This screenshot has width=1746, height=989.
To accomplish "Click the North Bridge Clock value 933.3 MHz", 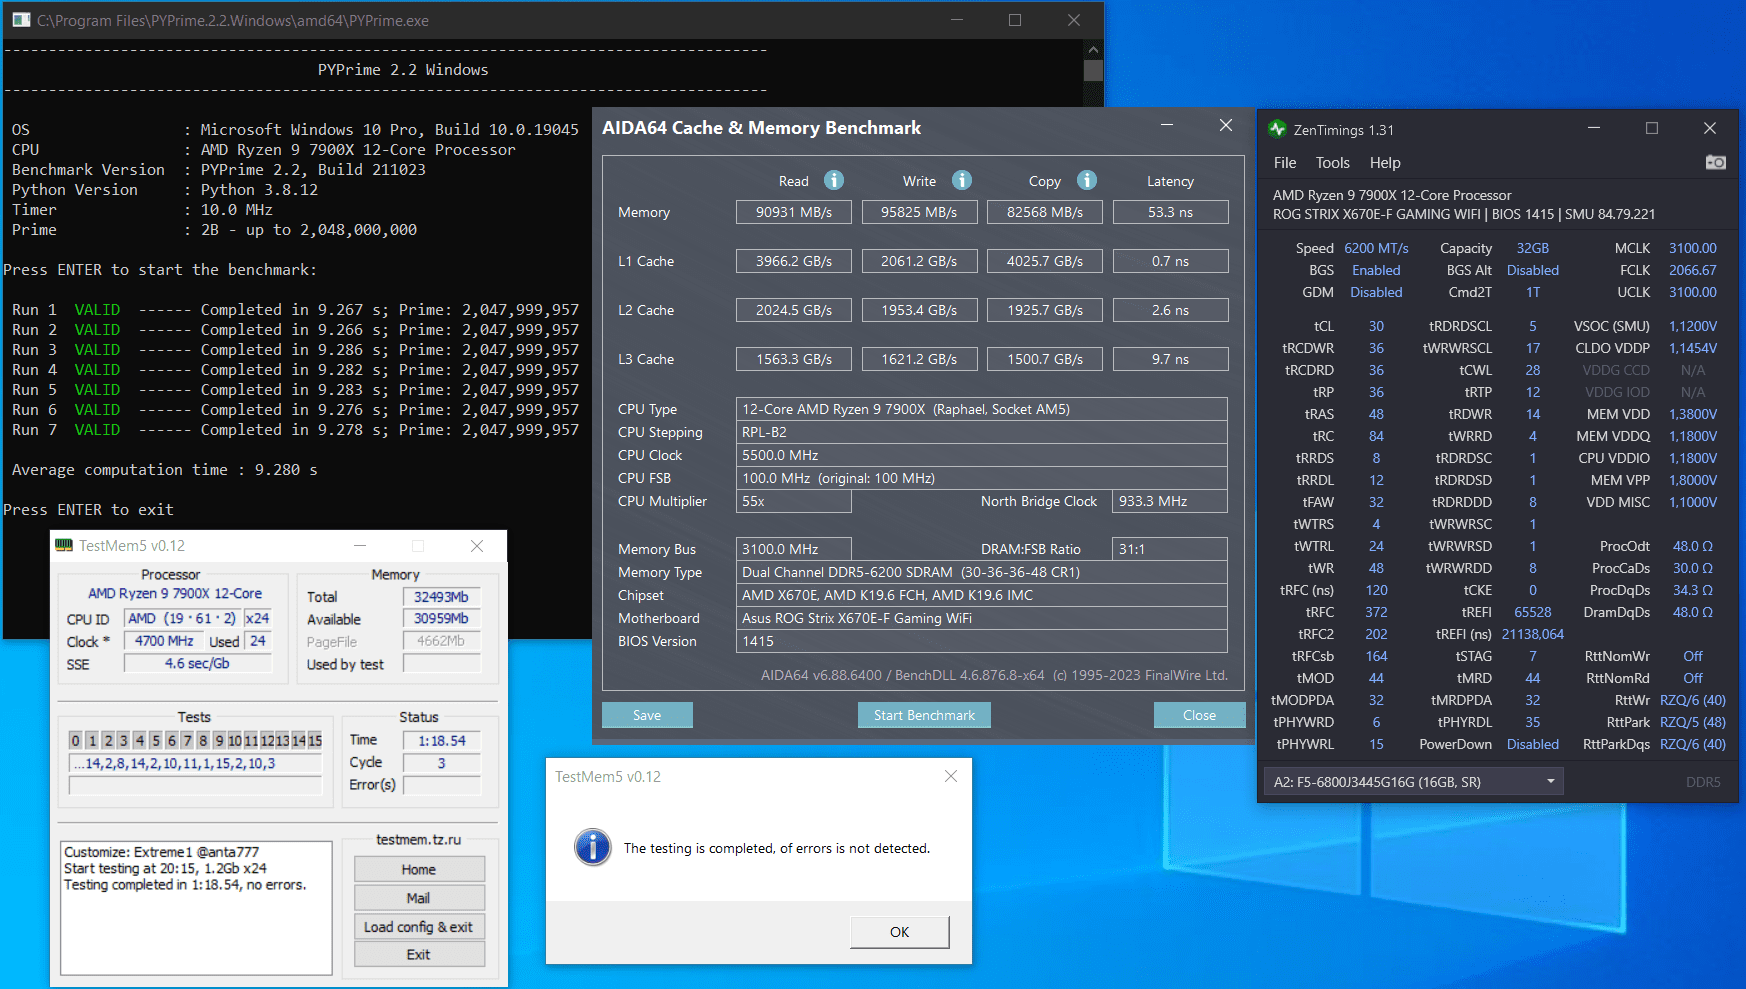I will click(x=1170, y=501).
